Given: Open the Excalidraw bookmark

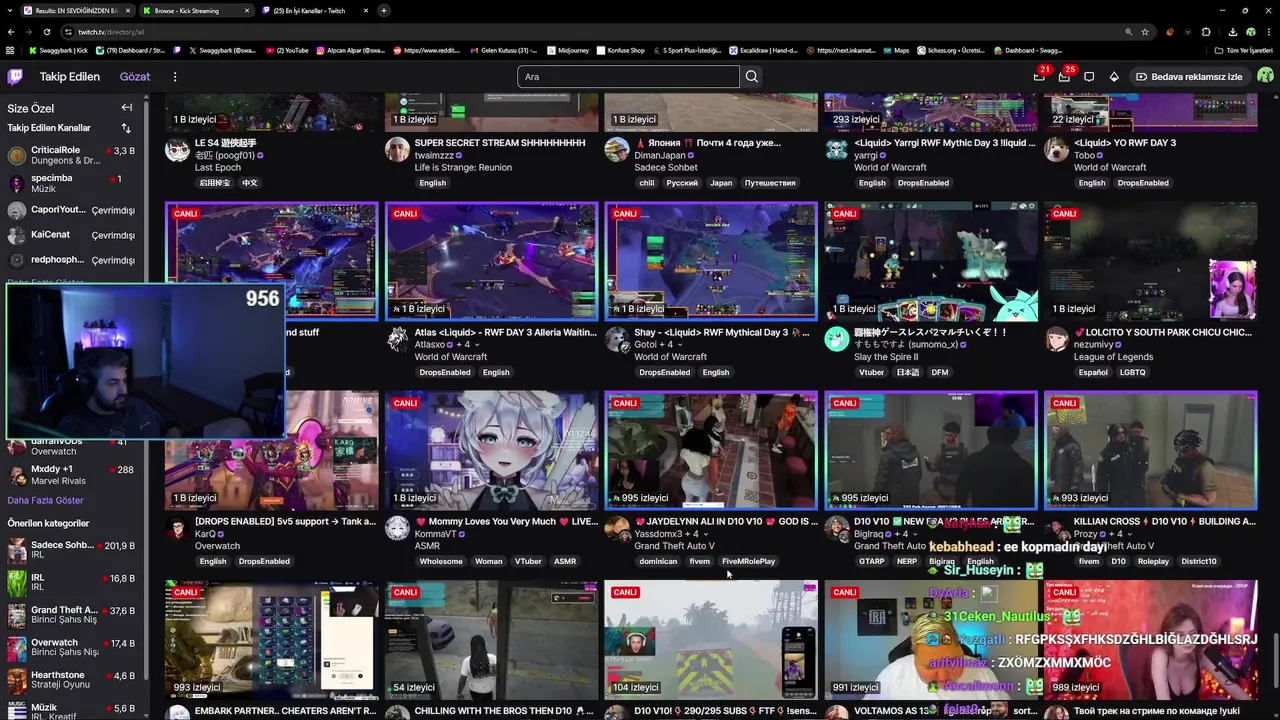Looking at the screenshot, I should (x=761, y=50).
